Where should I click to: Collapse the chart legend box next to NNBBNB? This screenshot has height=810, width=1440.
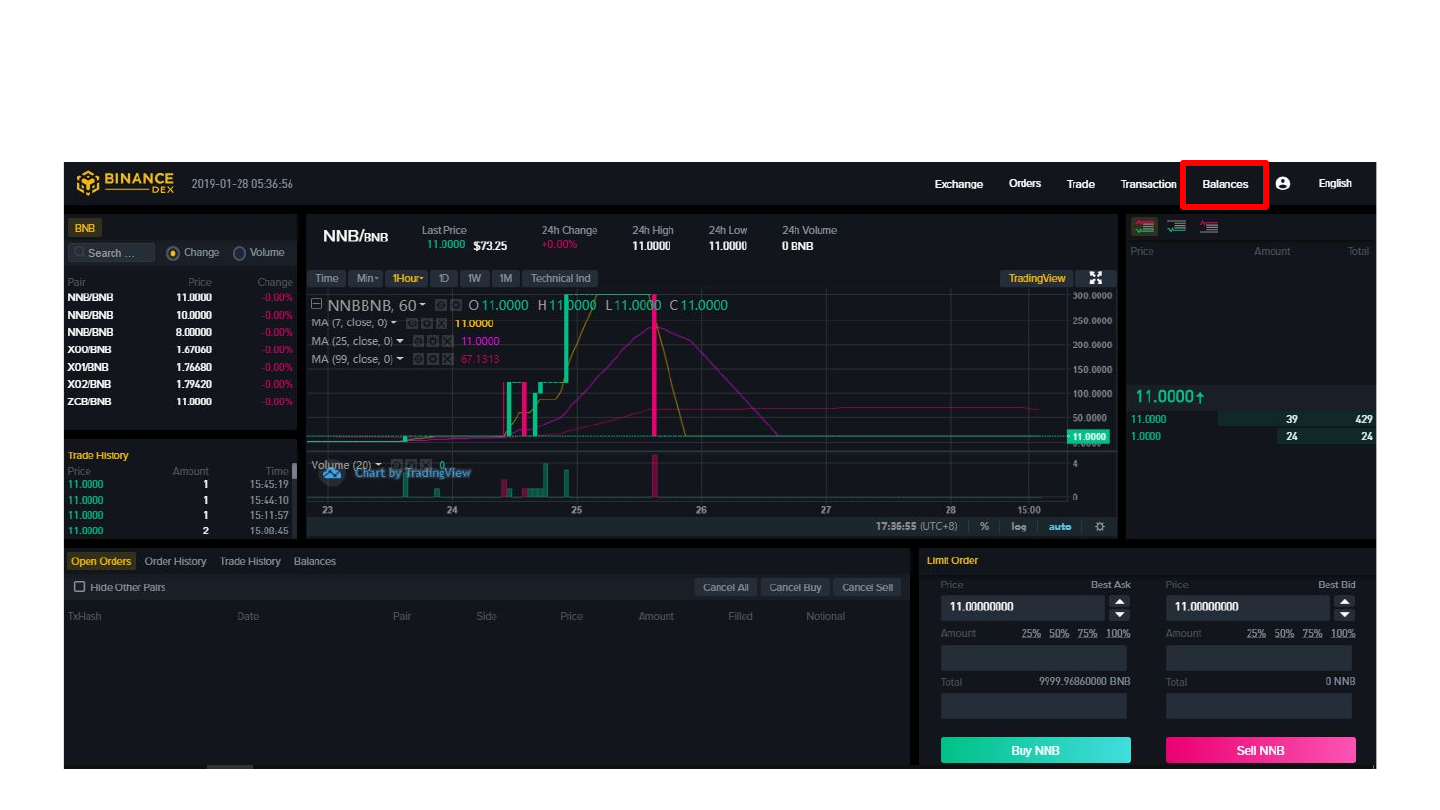coord(316,304)
